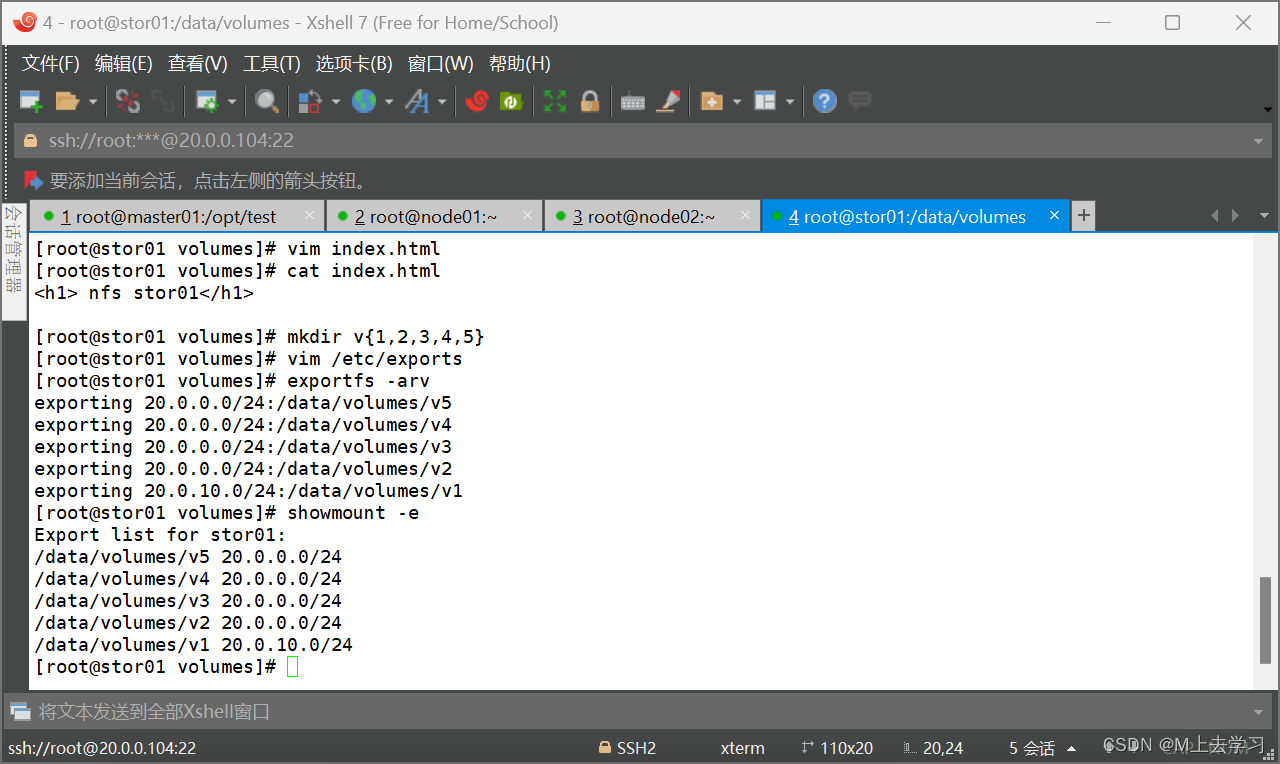Toggle full screen with green arrows icon
The image size is (1280, 764).
(x=555, y=101)
